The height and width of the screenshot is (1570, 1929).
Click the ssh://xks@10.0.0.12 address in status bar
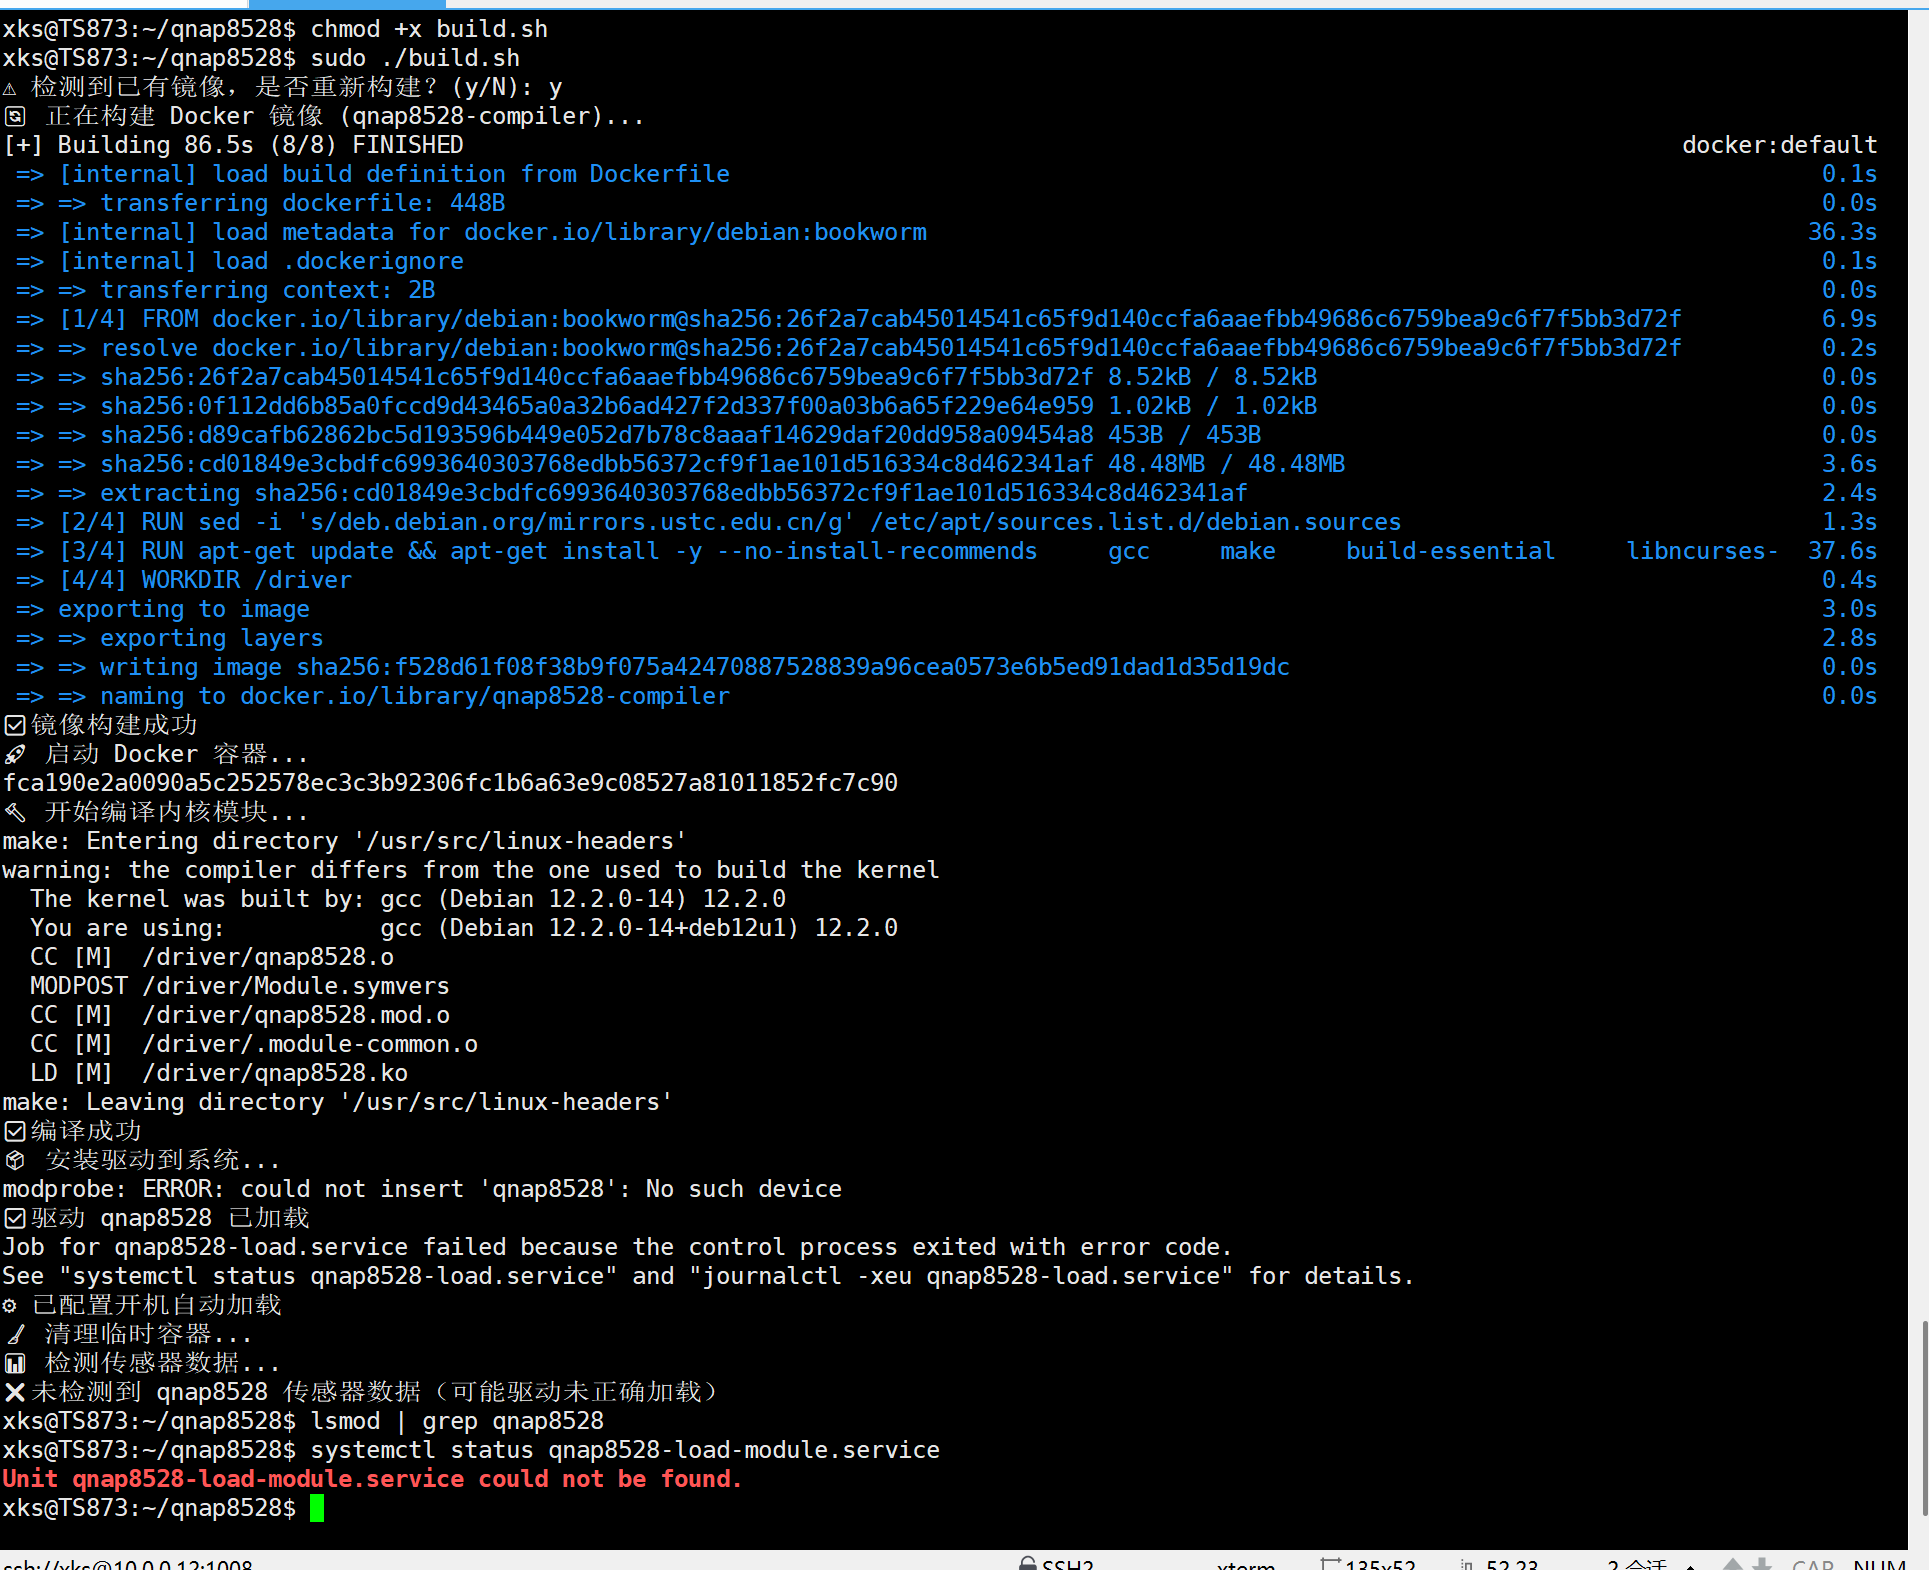point(127,1564)
